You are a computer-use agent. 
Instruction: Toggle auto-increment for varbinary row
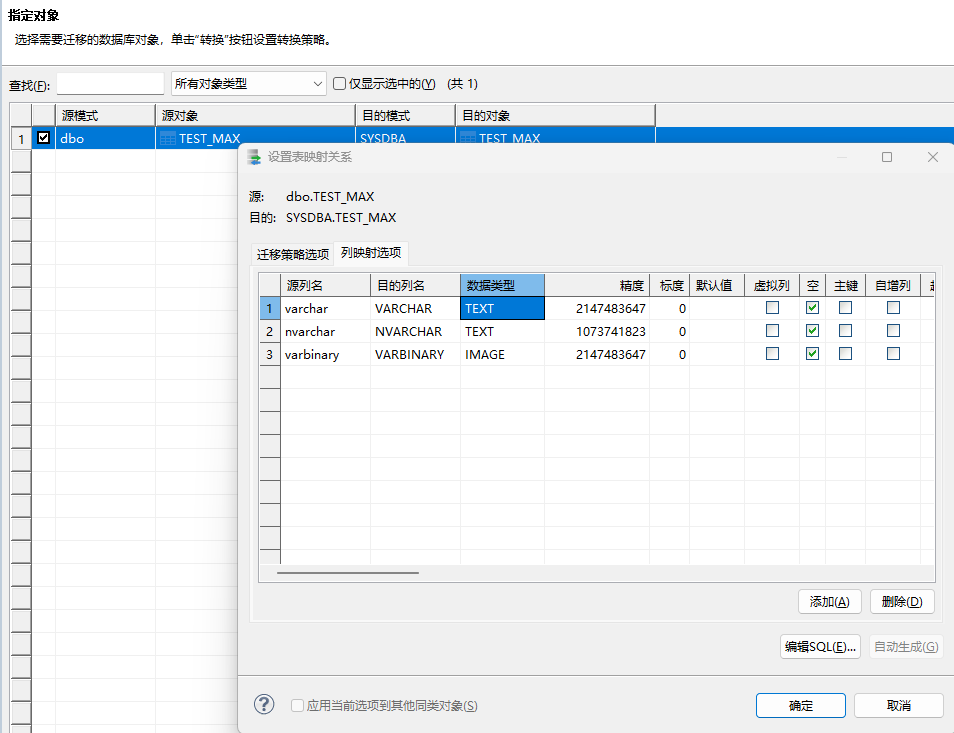point(893,353)
